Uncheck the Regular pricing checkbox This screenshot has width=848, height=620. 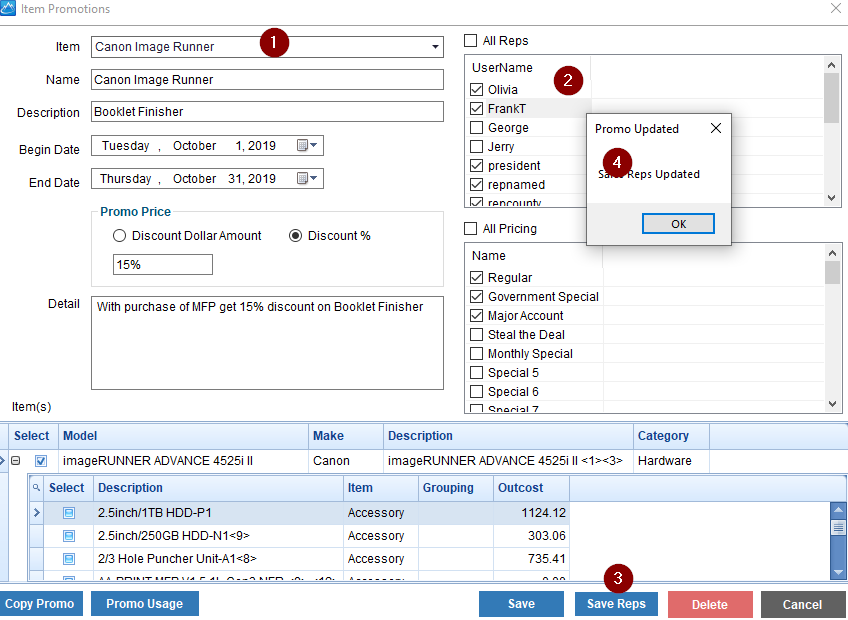pyautogui.click(x=476, y=278)
